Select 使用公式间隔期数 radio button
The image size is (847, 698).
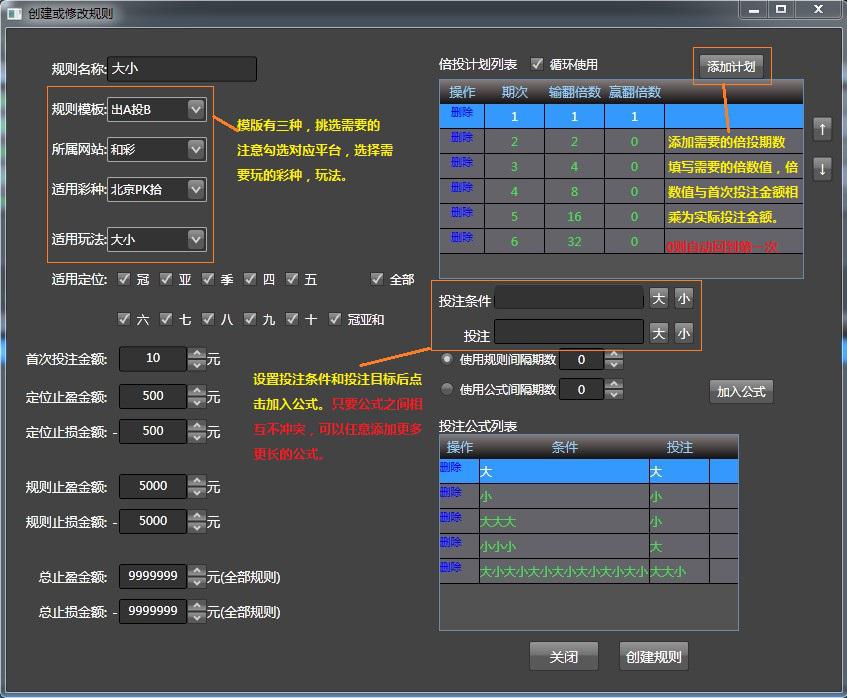pos(447,389)
